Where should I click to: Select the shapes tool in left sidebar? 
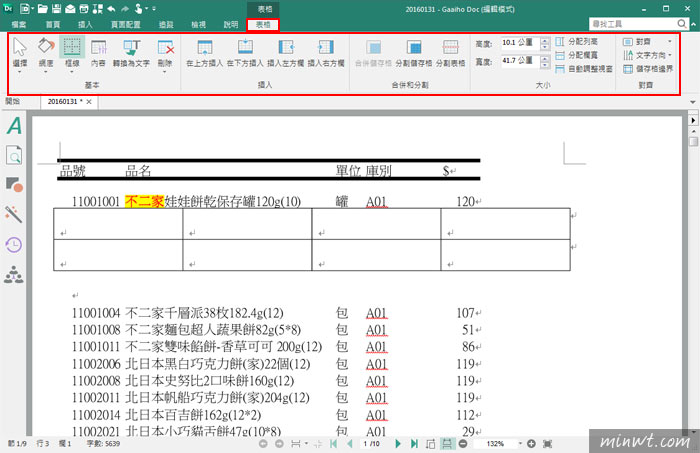[14, 185]
